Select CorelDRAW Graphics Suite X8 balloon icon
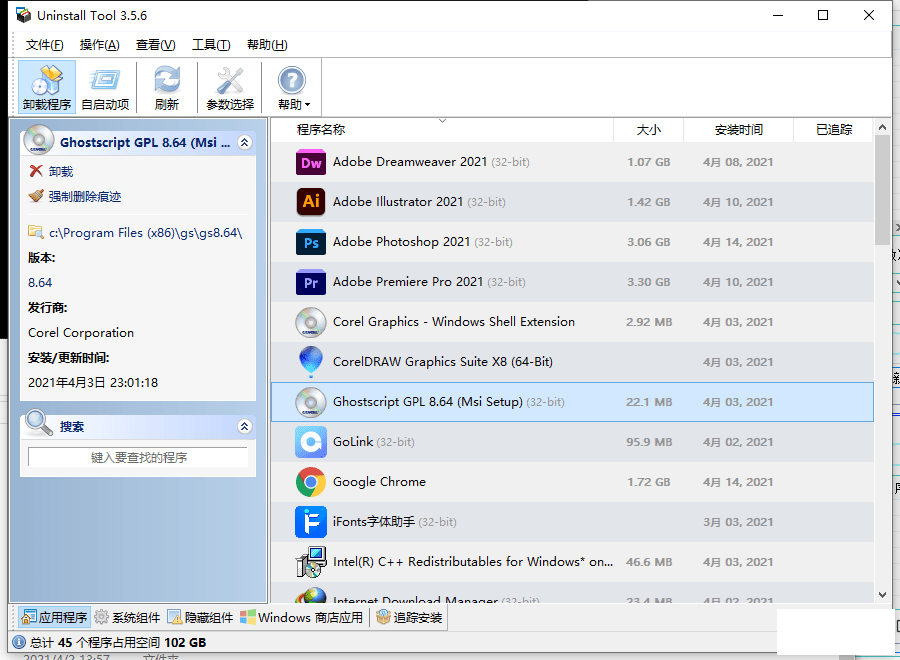The image size is (900, 660). click(x=311, y=362)
